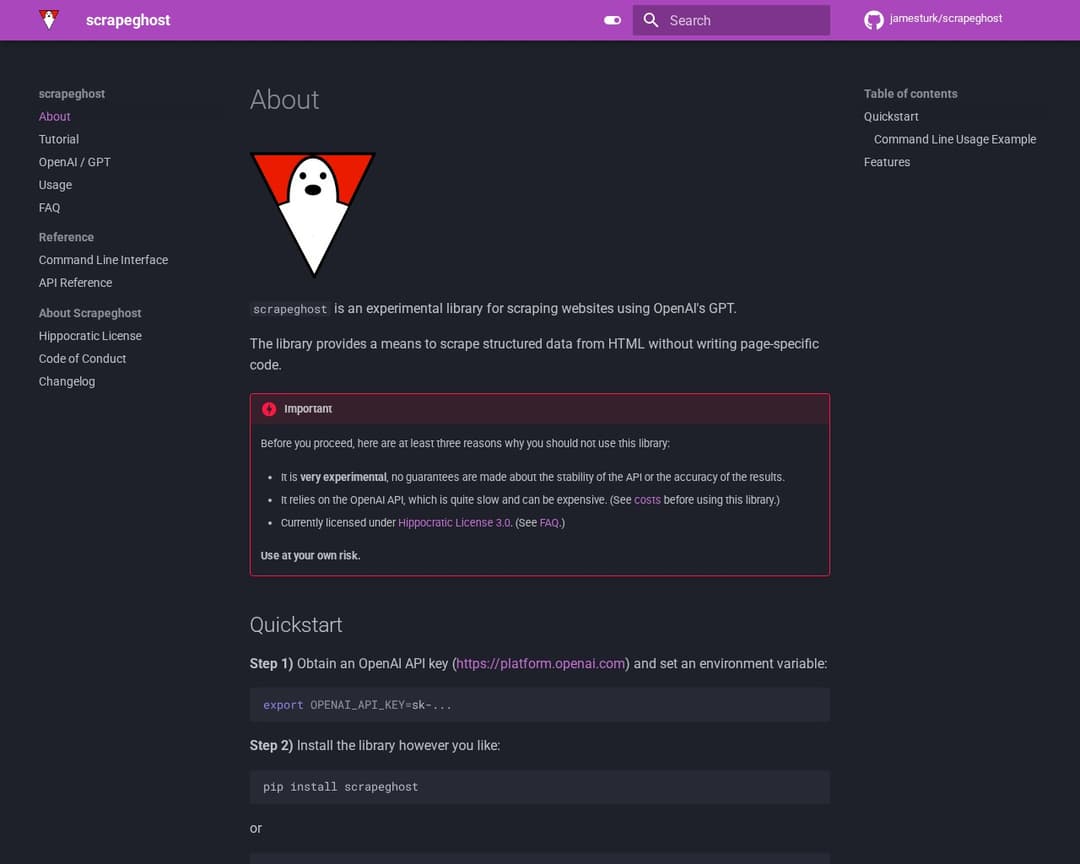This screenshot has width=1080, height=864.
Task: Click the scrapeghost sidebar section heading
Action: tap(72, 94)
